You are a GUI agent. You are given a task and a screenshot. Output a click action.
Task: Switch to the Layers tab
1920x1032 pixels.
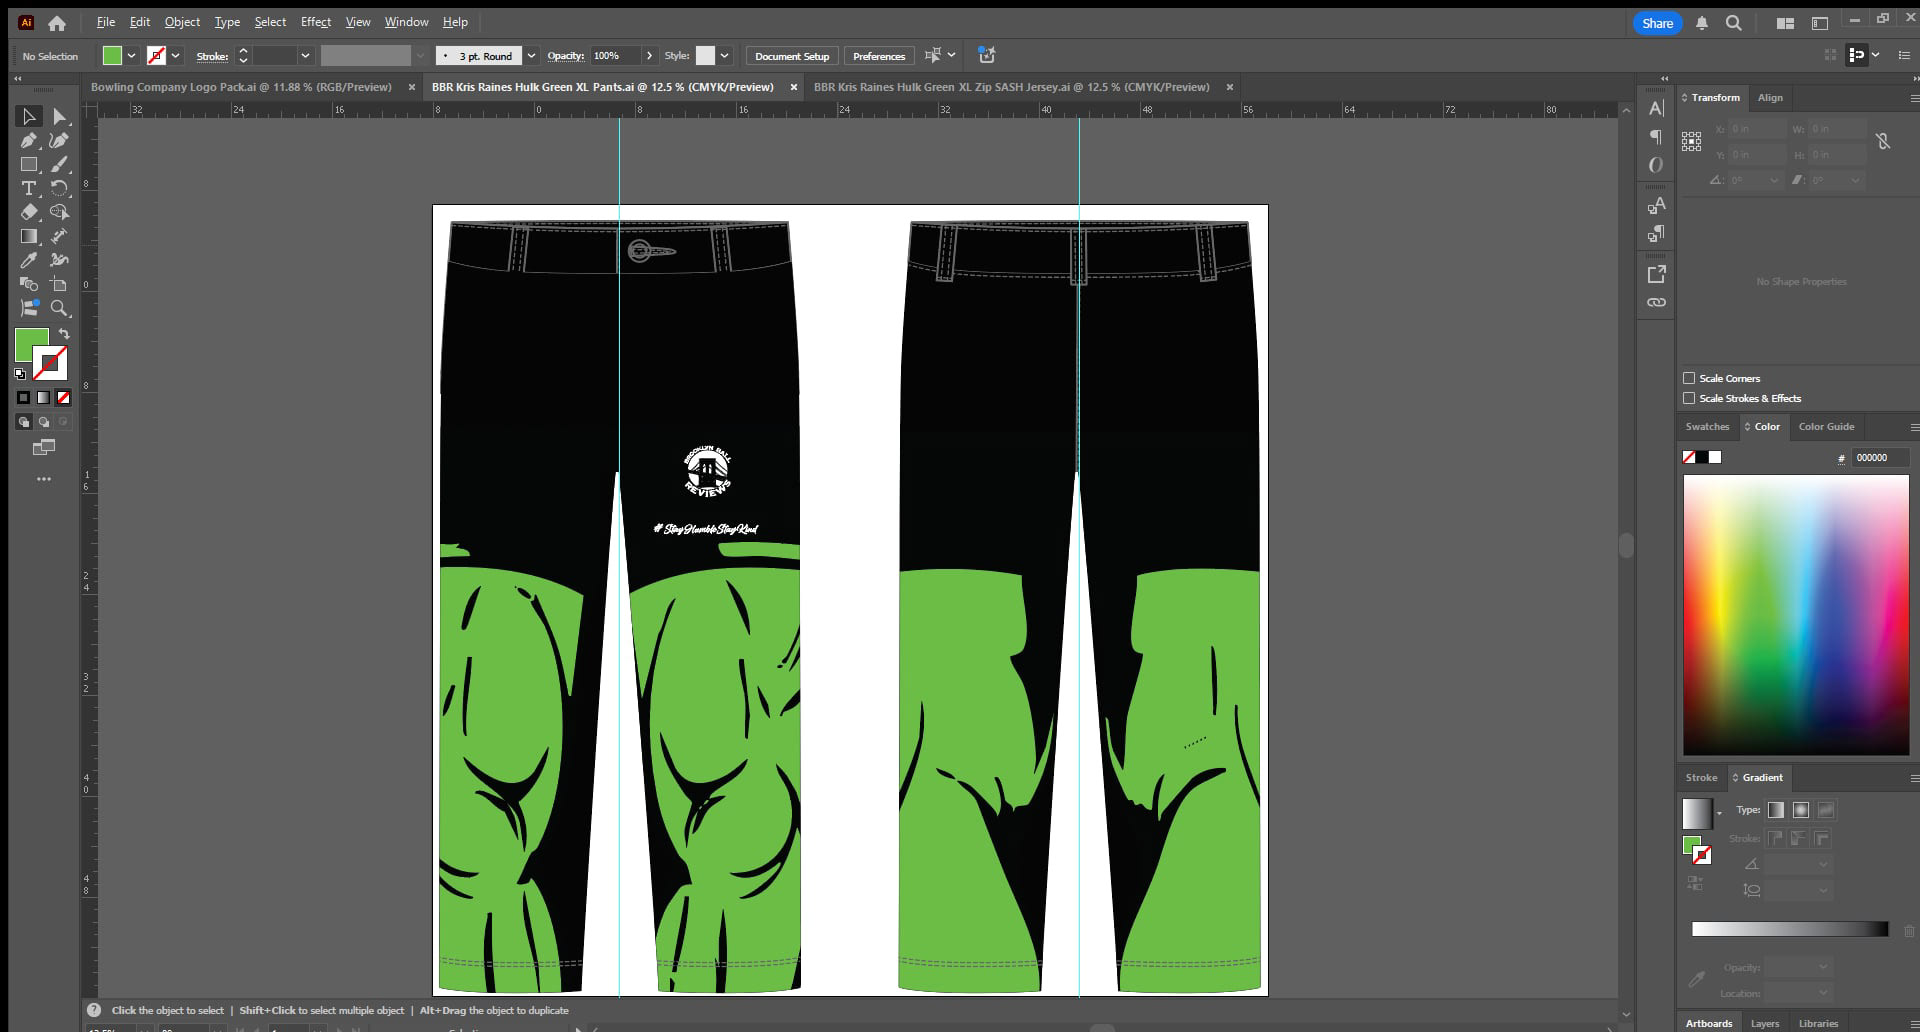pyautogui.click(x=1765, y=1023)
